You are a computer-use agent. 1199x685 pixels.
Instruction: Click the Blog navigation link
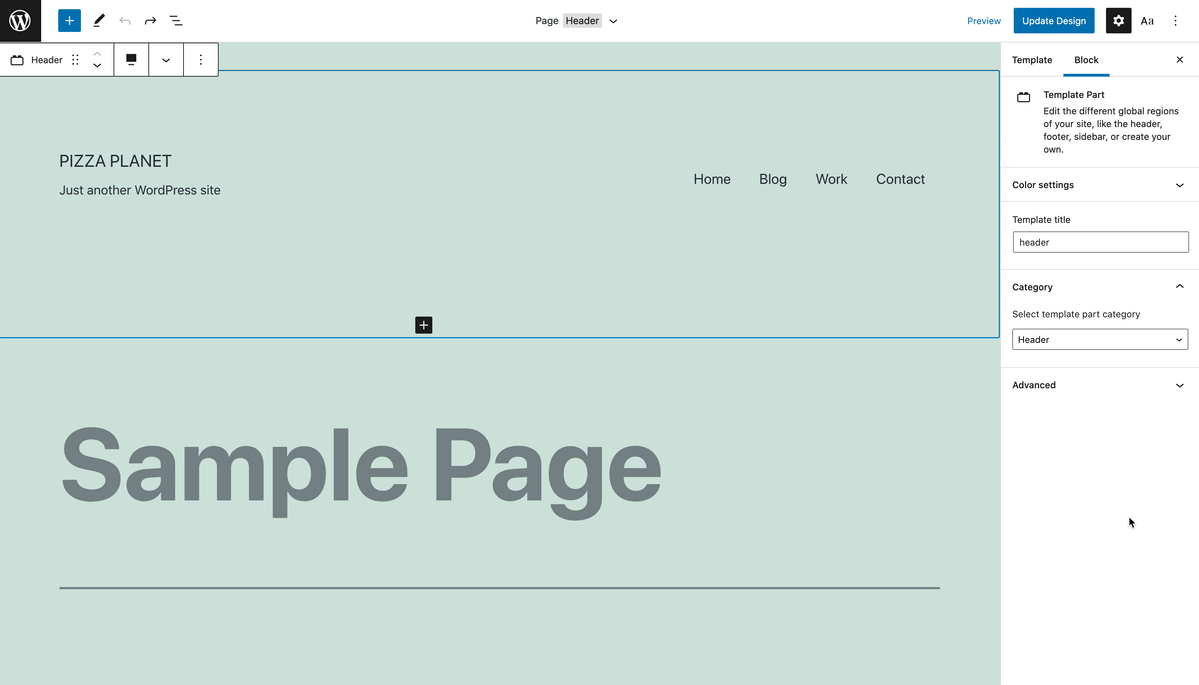coord(772,179)
